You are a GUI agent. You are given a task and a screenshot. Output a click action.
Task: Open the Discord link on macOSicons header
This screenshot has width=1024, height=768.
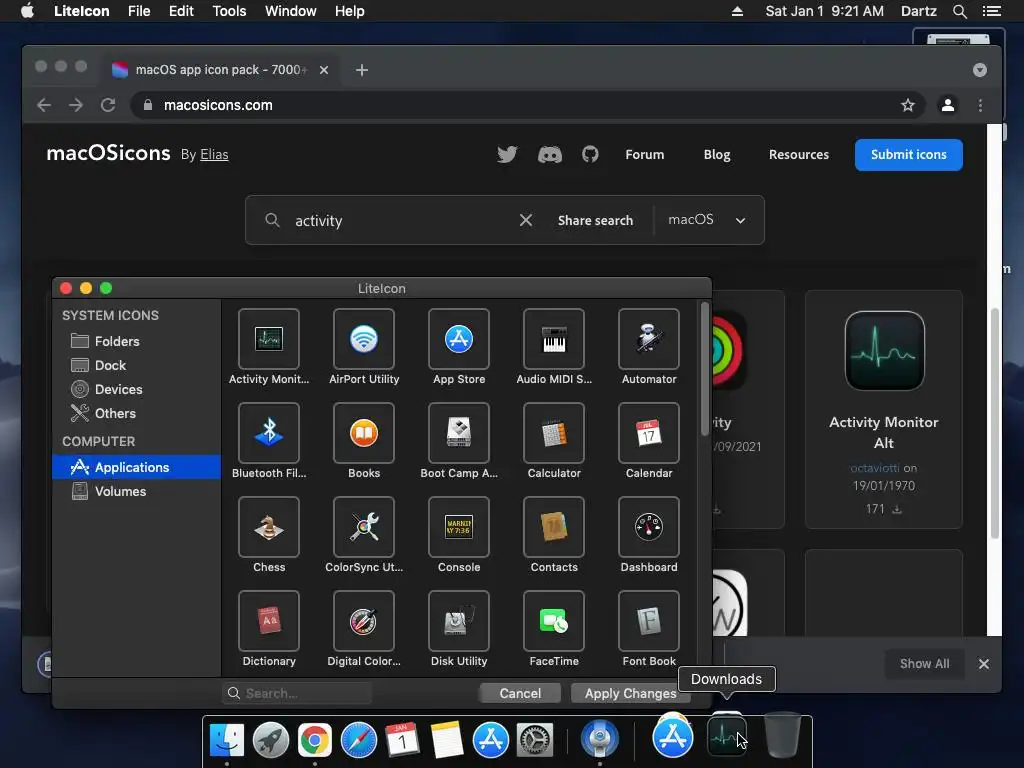click(550, 155)
